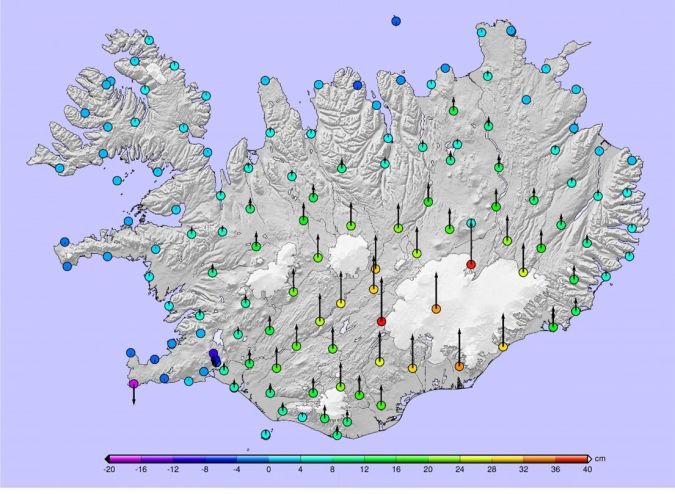The image size is (675, 494).
Task: Click the white right arrow end of color bar
Action: [x=590, y=459]
